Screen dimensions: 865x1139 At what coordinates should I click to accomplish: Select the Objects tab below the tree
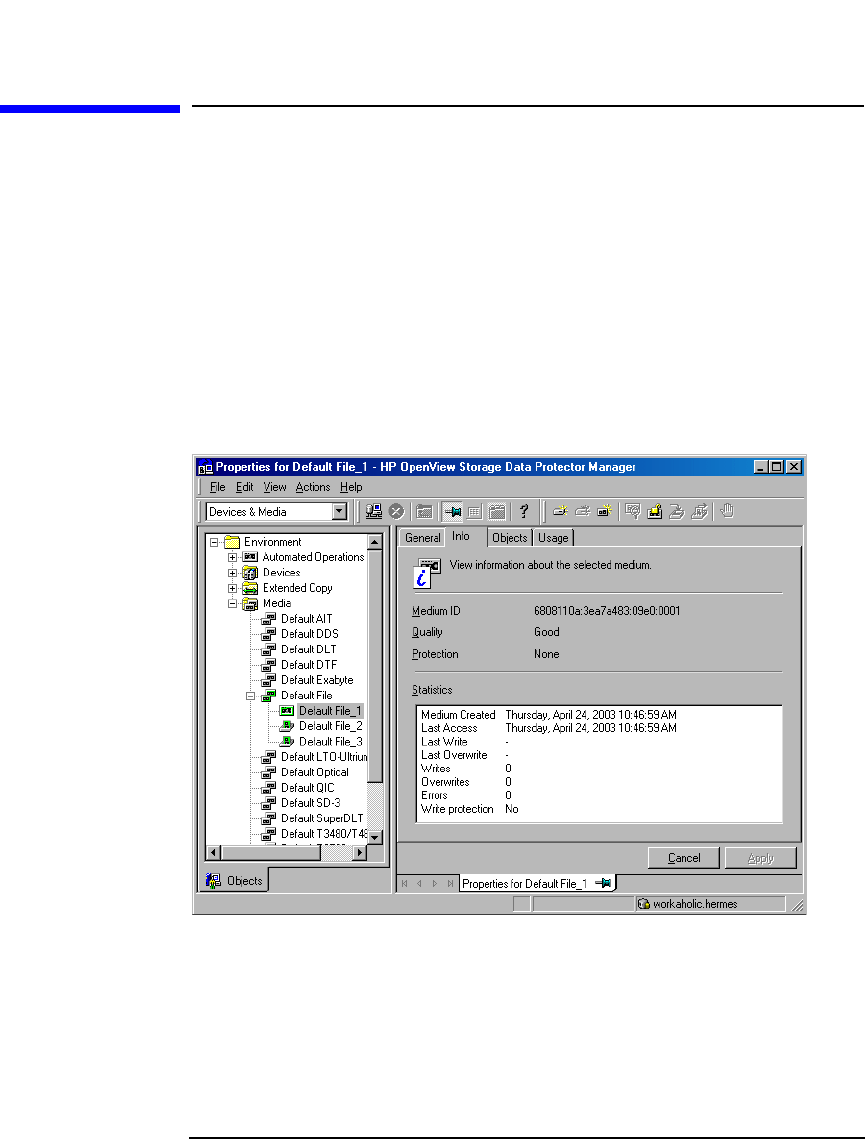235,880
